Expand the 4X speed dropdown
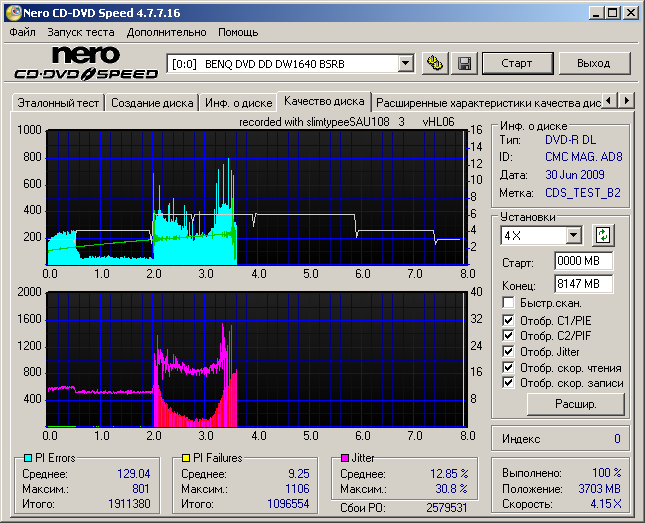 point(573,236)
